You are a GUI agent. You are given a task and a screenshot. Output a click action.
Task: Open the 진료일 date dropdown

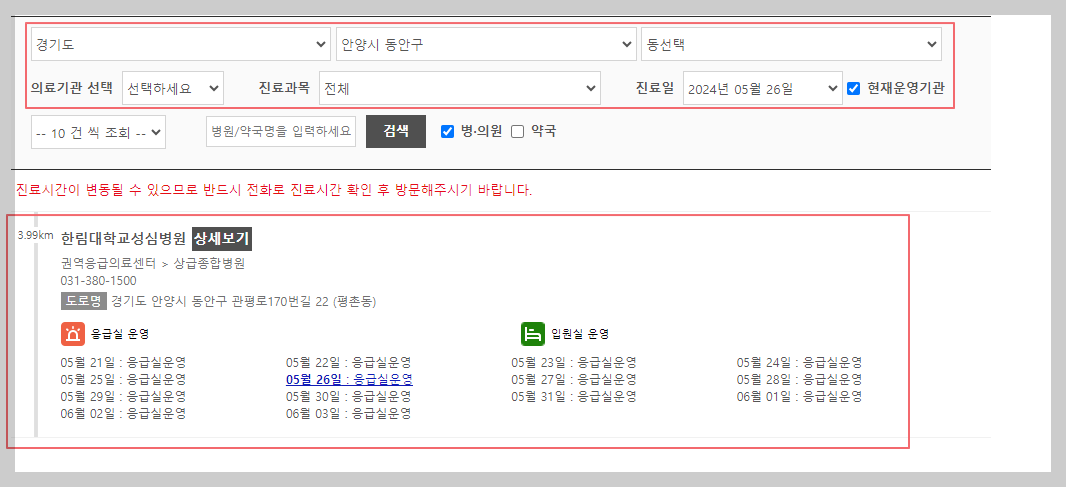[763, 88]
